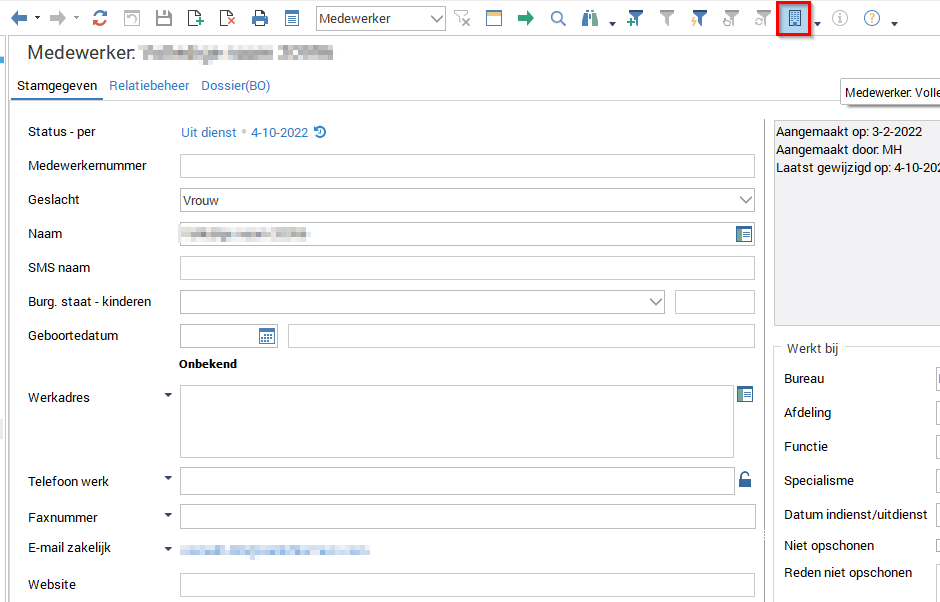Open the question mark help icon
The width and height of the screenshot is (940, 602).
[x=872, y=18]
